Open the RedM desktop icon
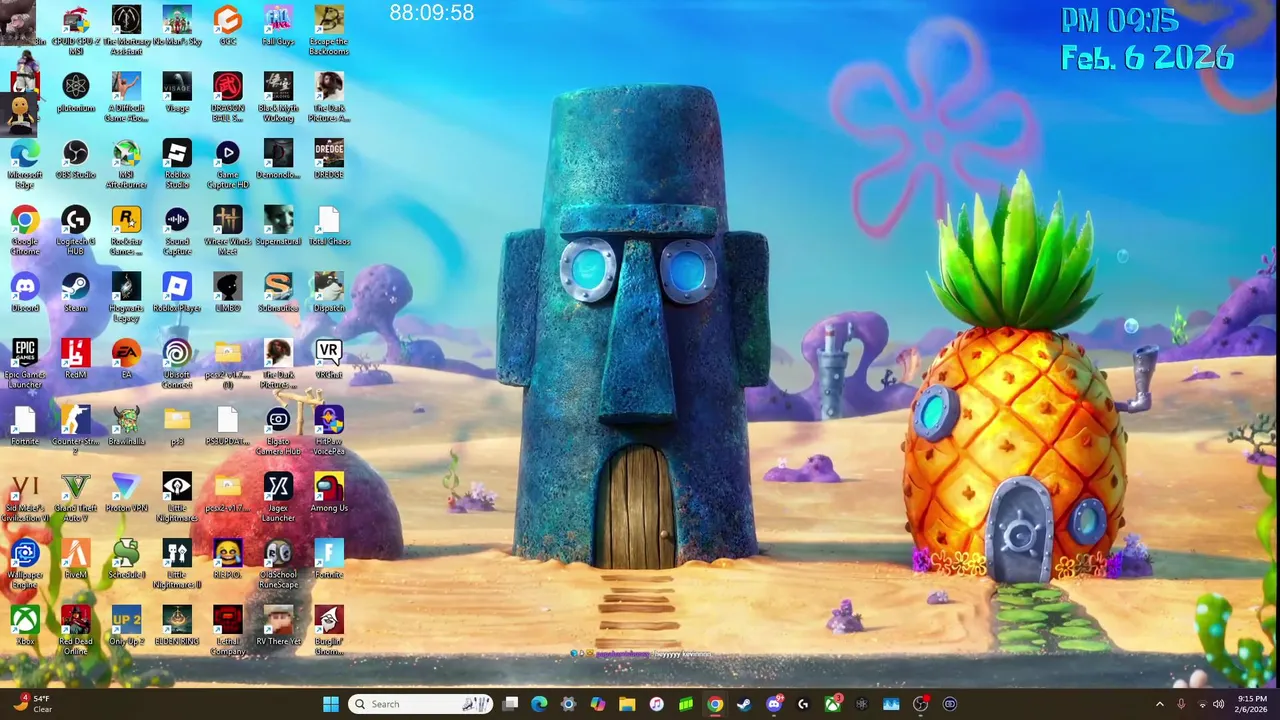 (76, 360)
